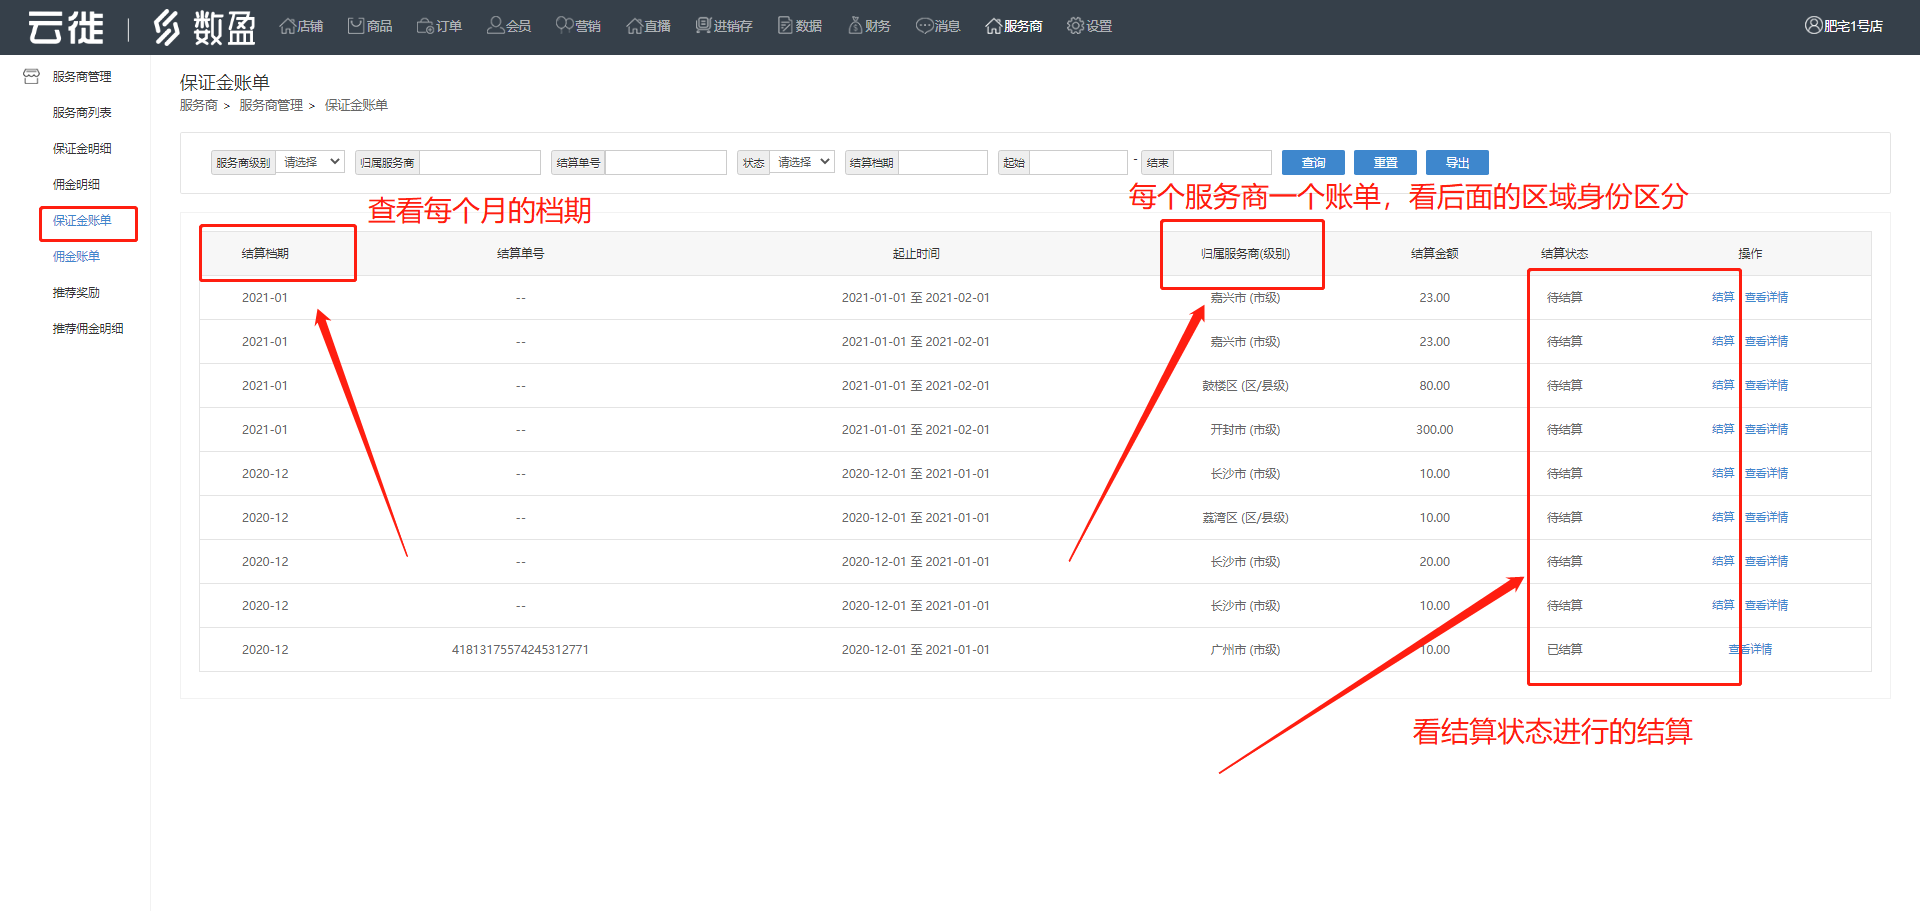The height and width of the screenshot is (911, 1920).
Task: Click the 消息 messages icon
Action: (925, 26)
